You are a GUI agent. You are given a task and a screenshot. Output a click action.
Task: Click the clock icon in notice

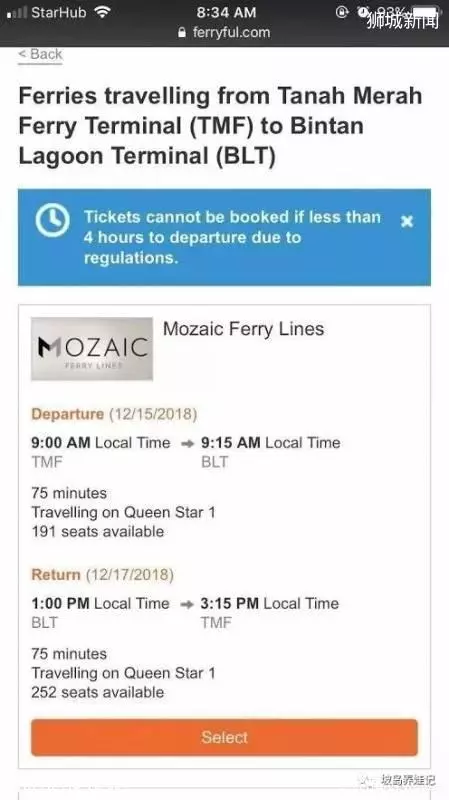click(52, 220)
